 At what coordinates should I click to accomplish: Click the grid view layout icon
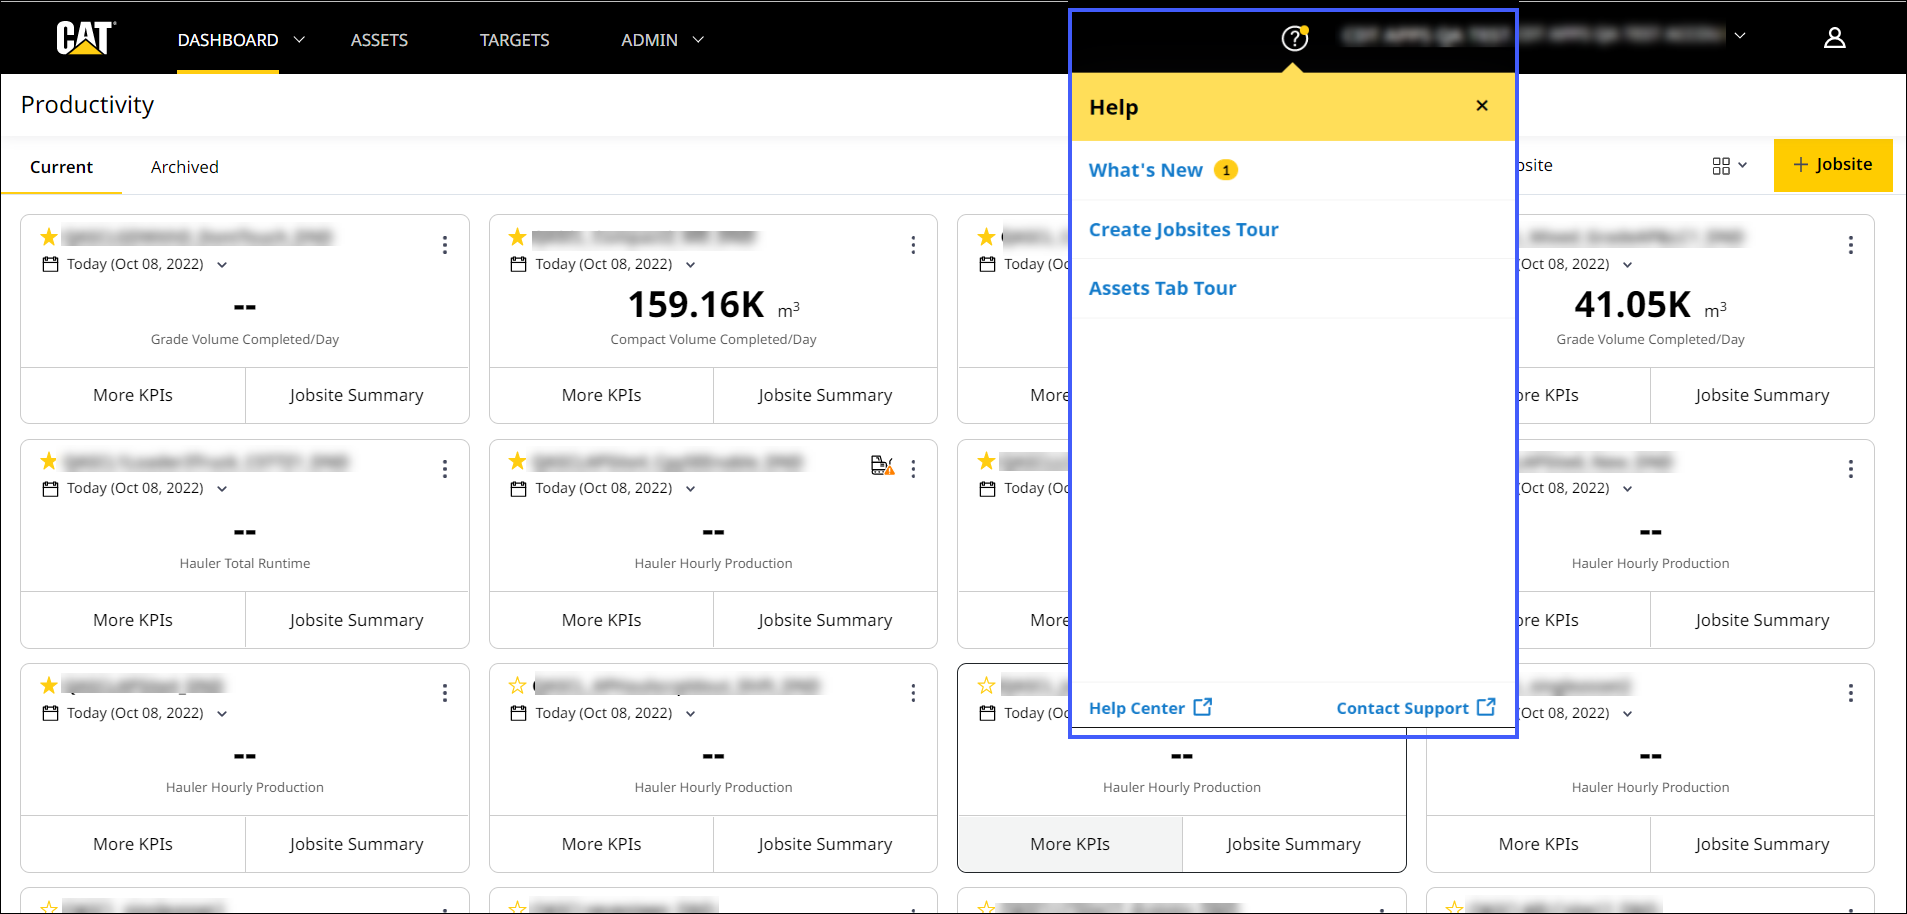click(1721, 166)
